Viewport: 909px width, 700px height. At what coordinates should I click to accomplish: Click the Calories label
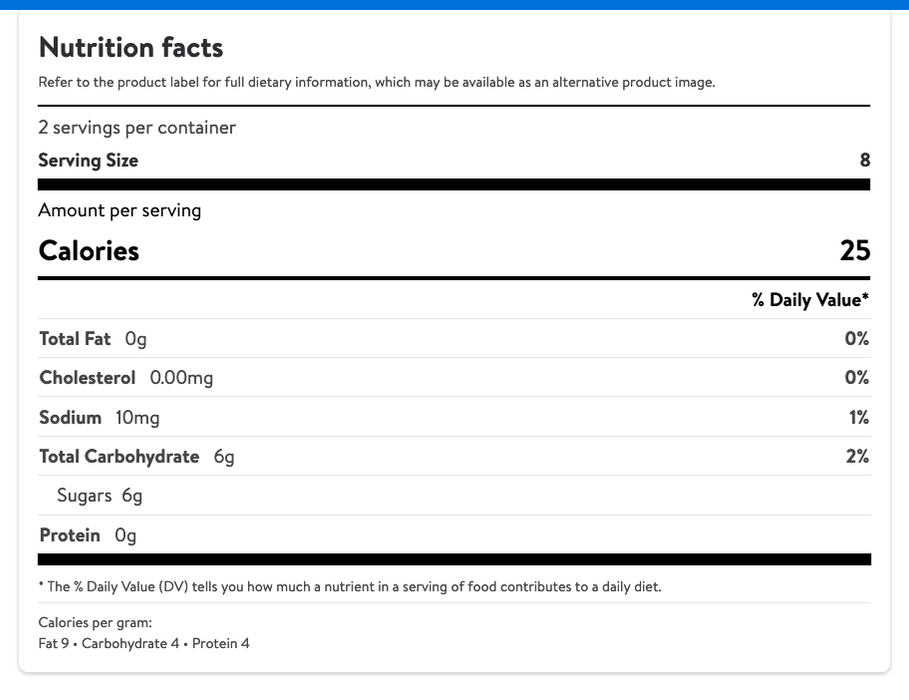pos(89,251)
